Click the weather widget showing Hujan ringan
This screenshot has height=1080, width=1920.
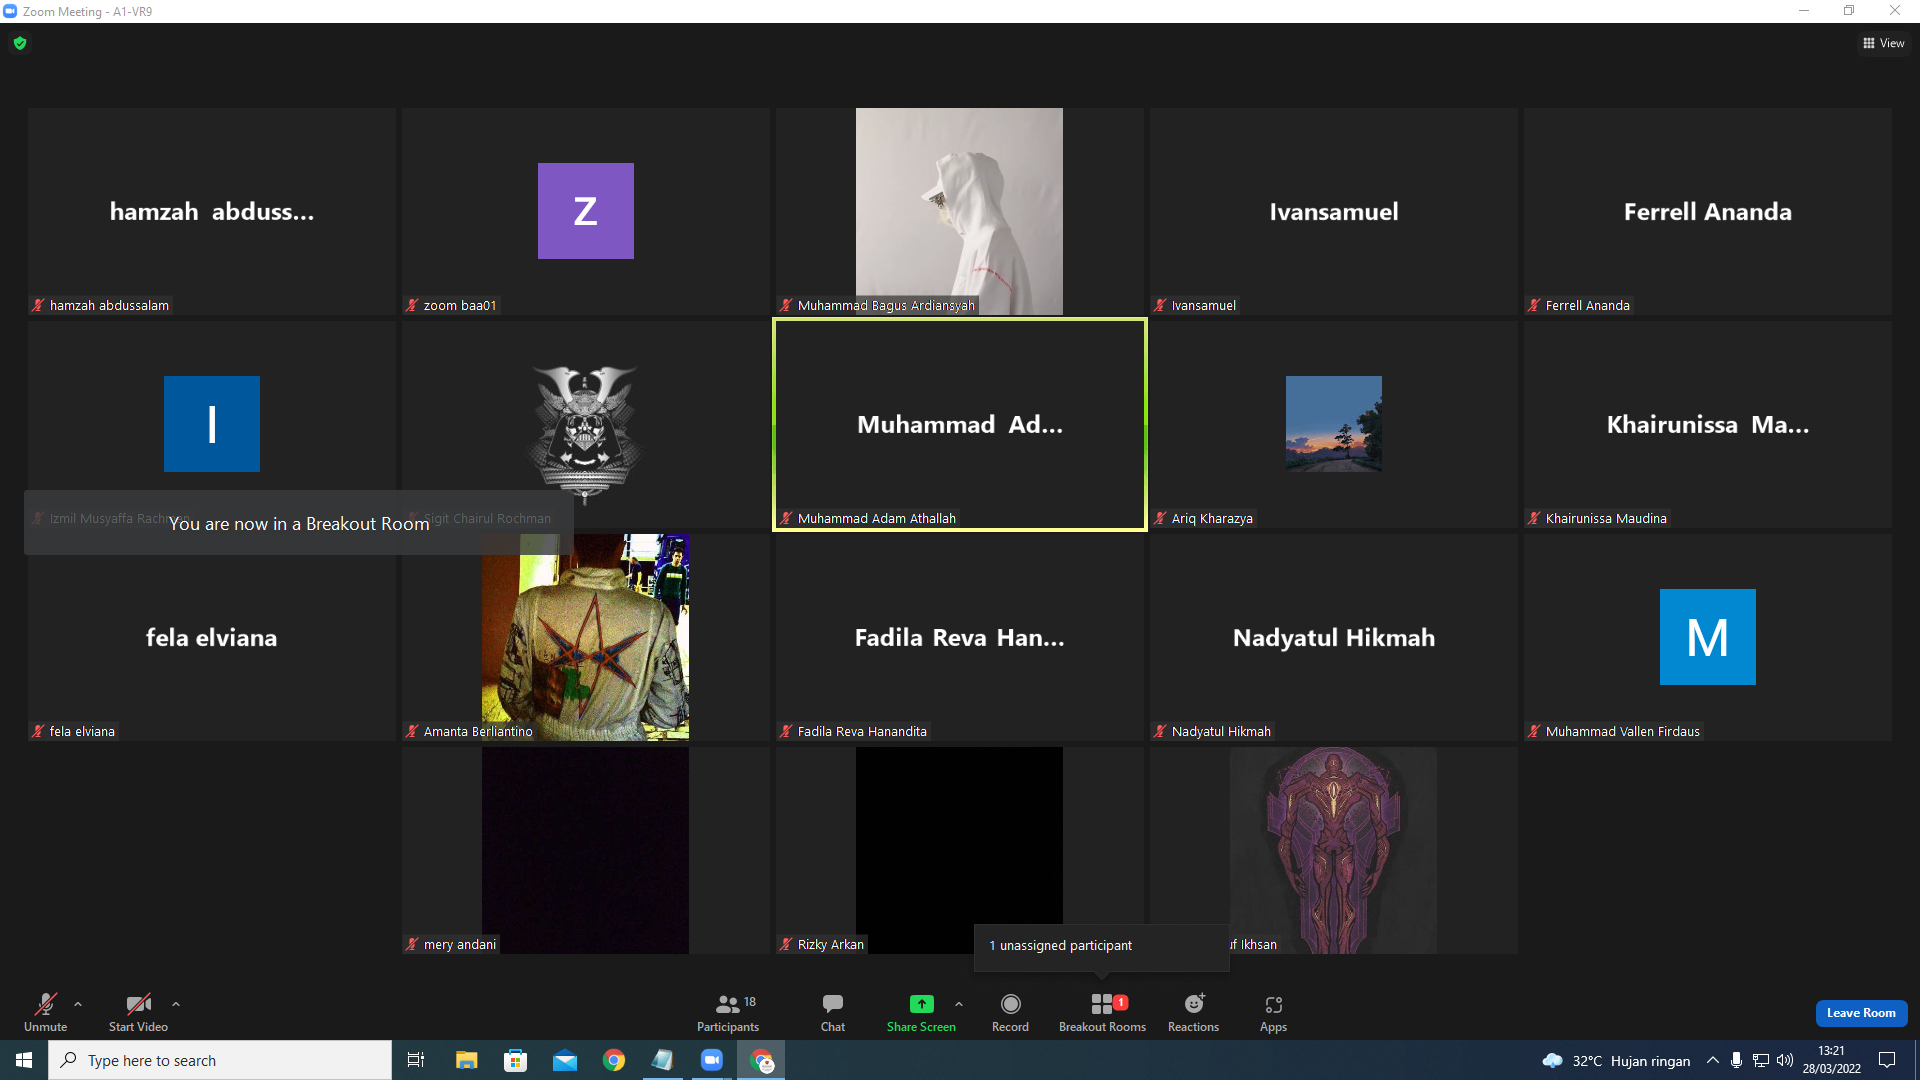(x=1616, y=1060)
